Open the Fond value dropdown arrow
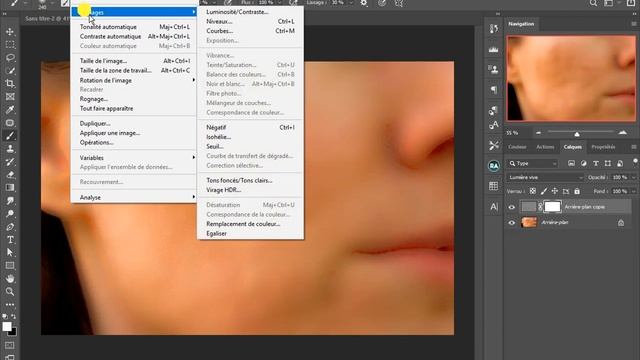Image resolution: width=640 pixels, height=360 pixels. [x=633, y=191]
